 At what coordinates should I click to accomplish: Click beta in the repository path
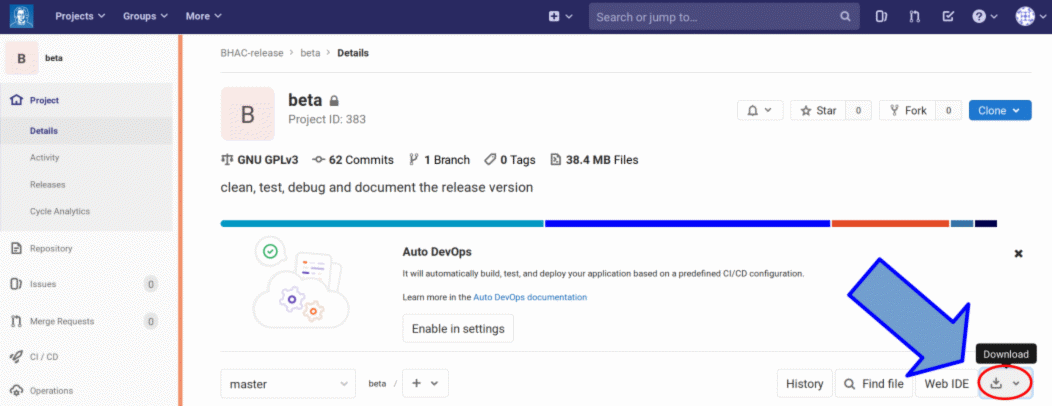[x=377, y=384]
